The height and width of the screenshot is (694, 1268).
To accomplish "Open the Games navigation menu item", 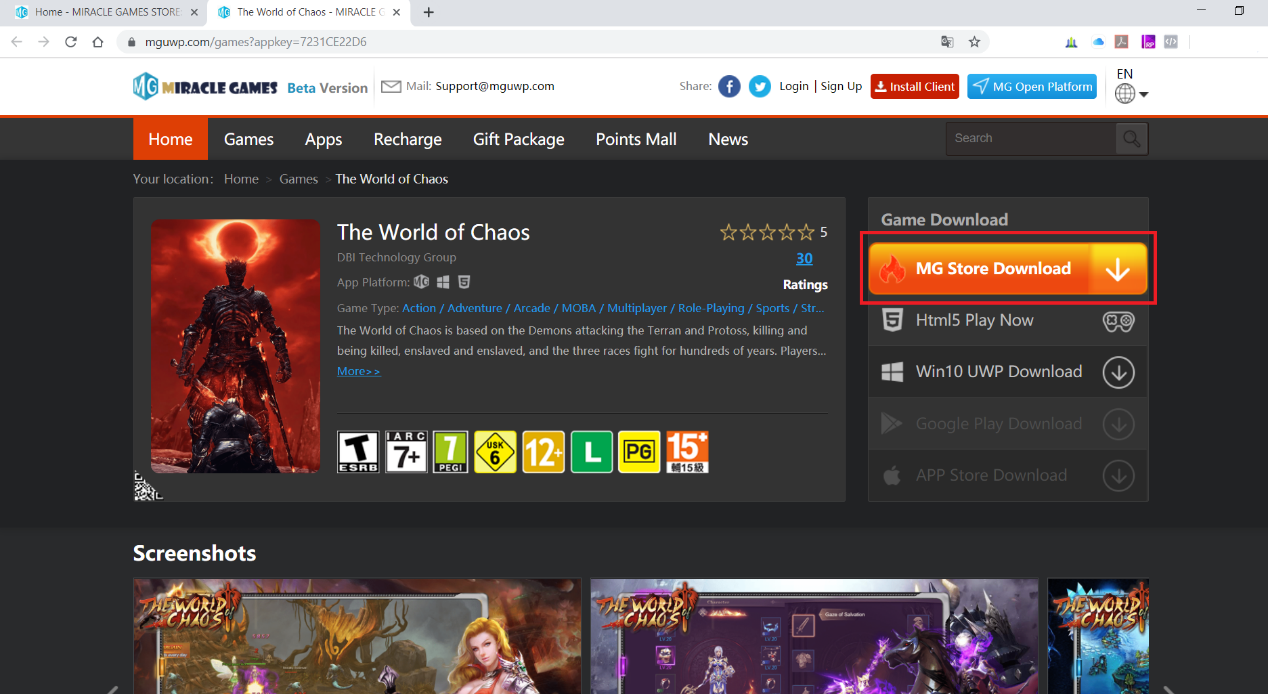I will 249,139.
